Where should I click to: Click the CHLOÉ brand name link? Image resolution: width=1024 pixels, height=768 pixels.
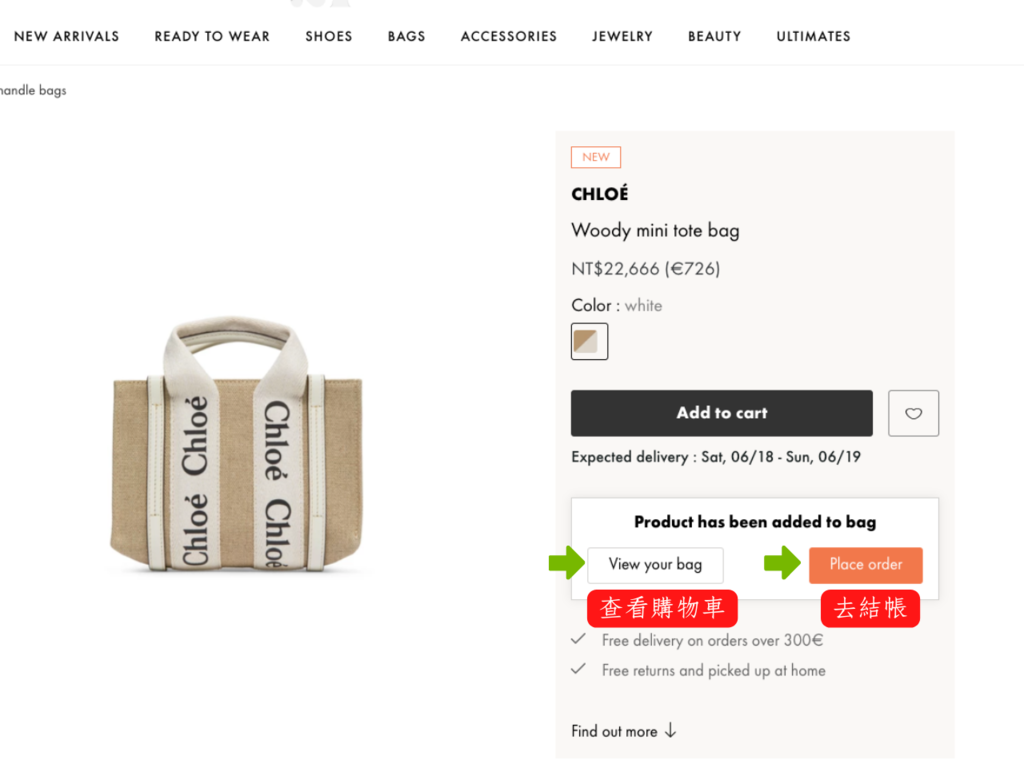(599, 194)
